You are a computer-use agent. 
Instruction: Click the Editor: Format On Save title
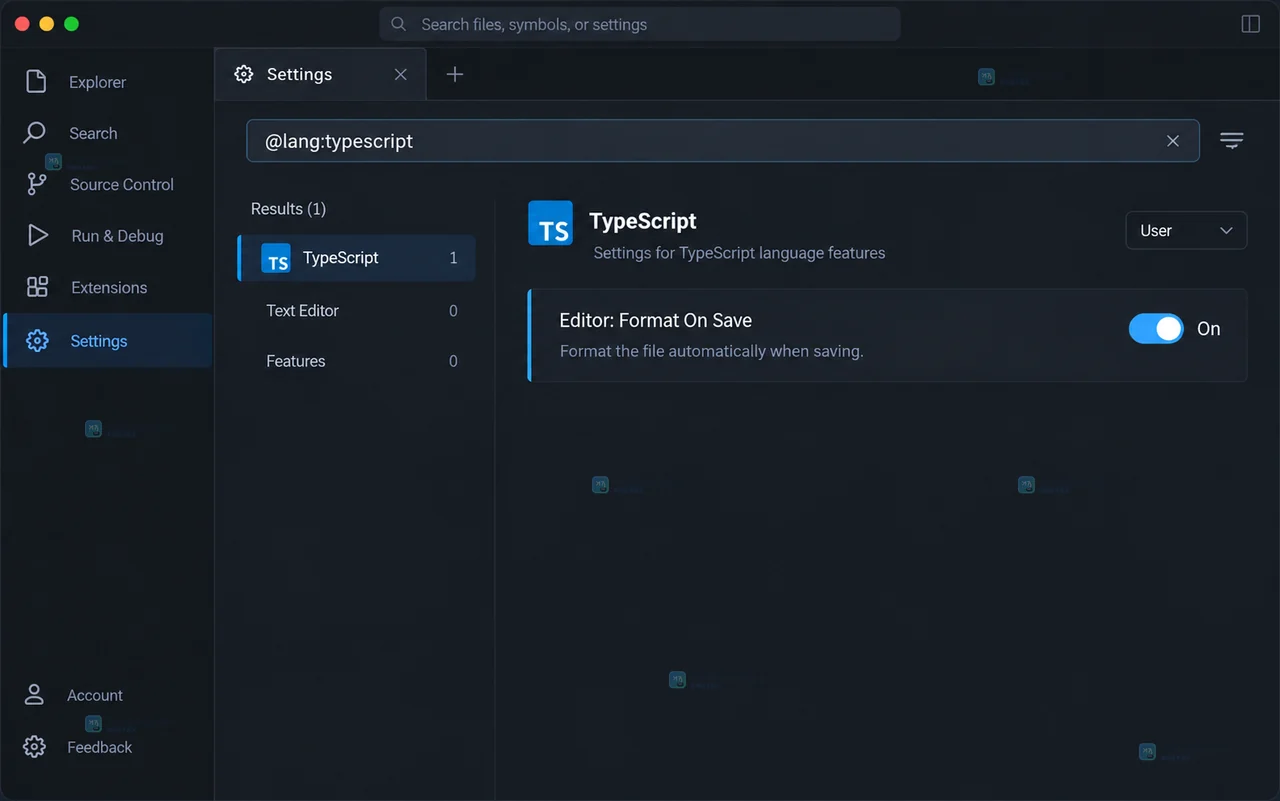[x=655, y=320]
